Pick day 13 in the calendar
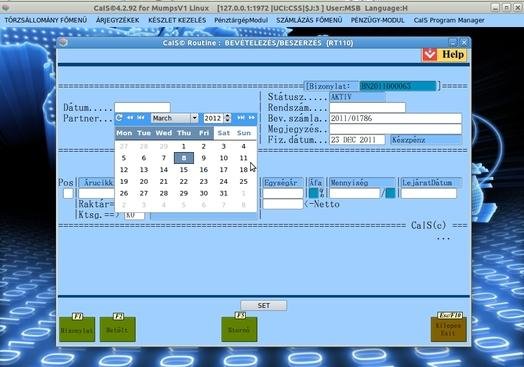The image size is (524, 367). pyautogui.click(x=144, y=169)
